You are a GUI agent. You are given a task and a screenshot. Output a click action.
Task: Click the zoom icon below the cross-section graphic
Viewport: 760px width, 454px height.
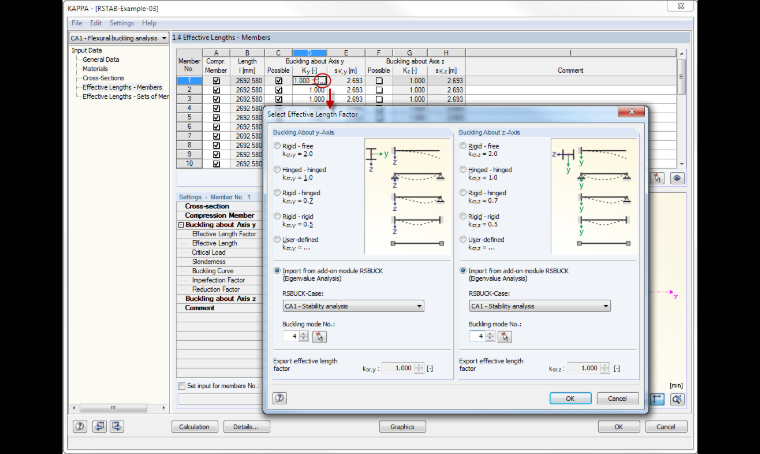(677, 399)
